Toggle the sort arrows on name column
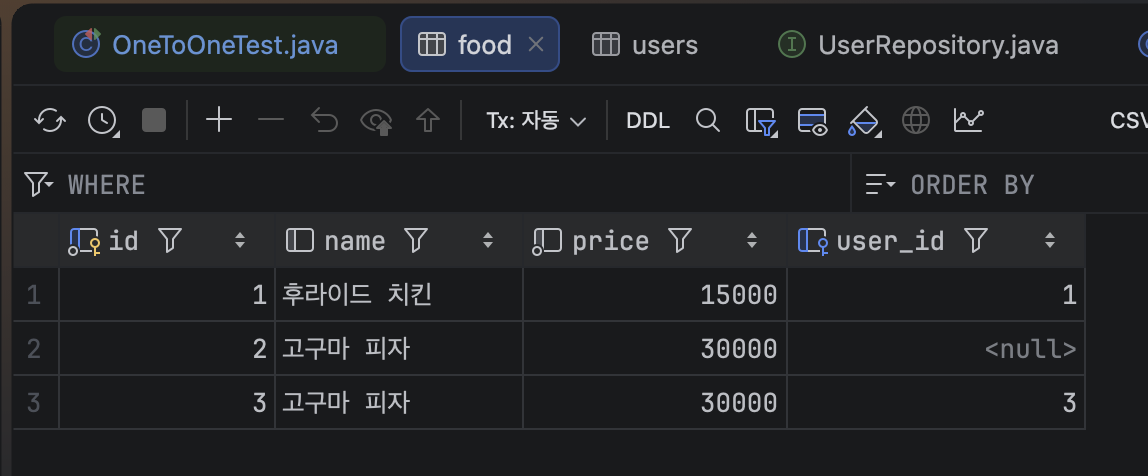 pos(488,240)
